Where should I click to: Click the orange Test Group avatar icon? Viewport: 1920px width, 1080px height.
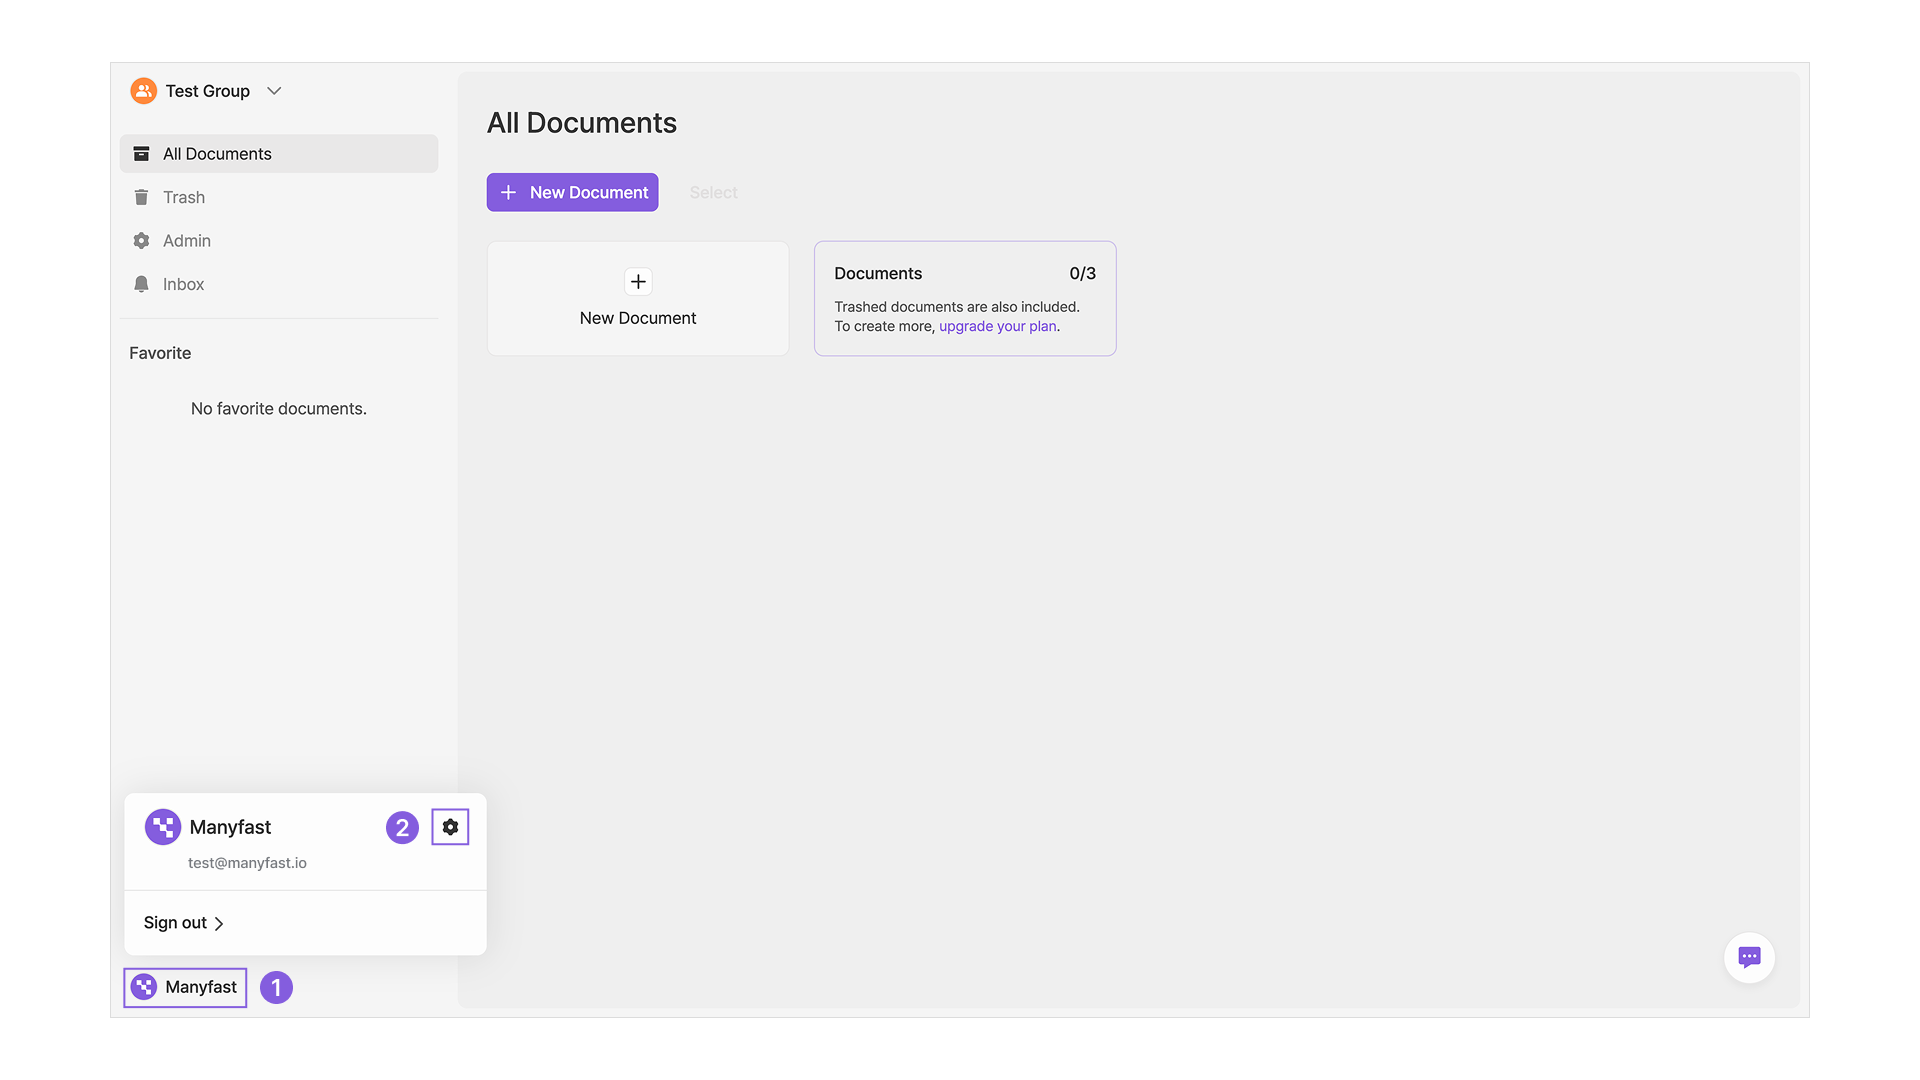[143, 91]
